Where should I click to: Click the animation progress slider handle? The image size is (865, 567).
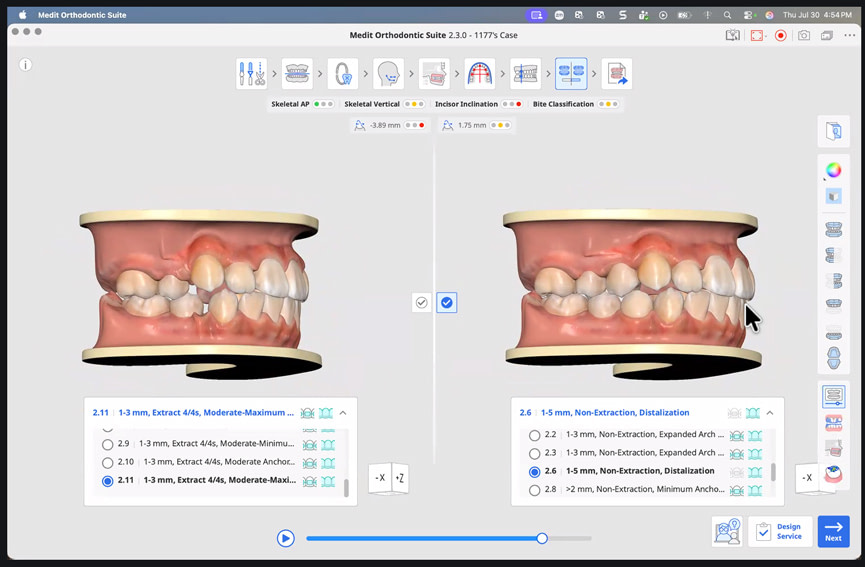coord(542,538)
